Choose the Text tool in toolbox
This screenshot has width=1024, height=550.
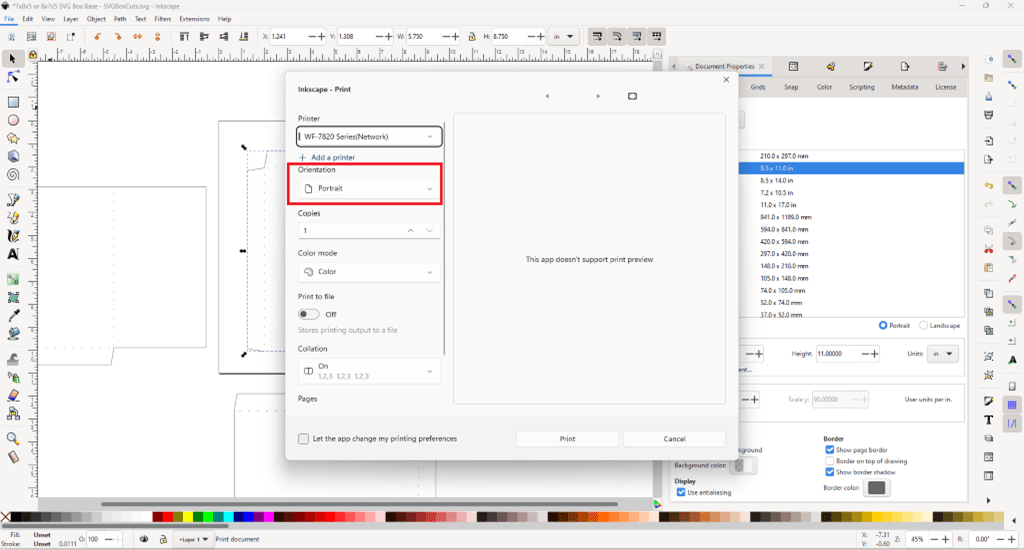tap(14, 254)
